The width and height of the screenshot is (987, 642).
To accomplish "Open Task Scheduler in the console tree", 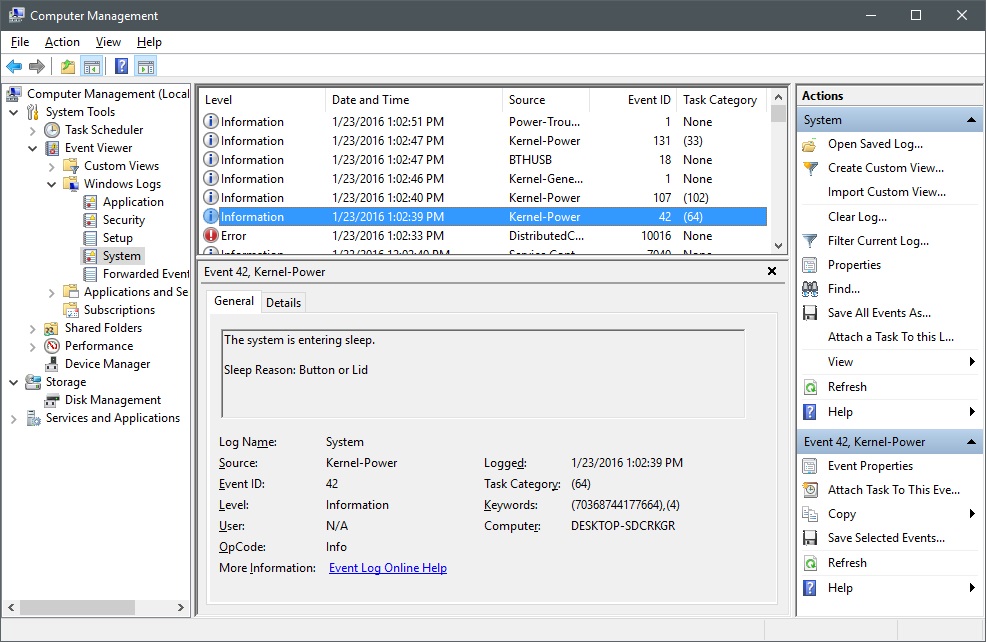I will pos(103,130).
